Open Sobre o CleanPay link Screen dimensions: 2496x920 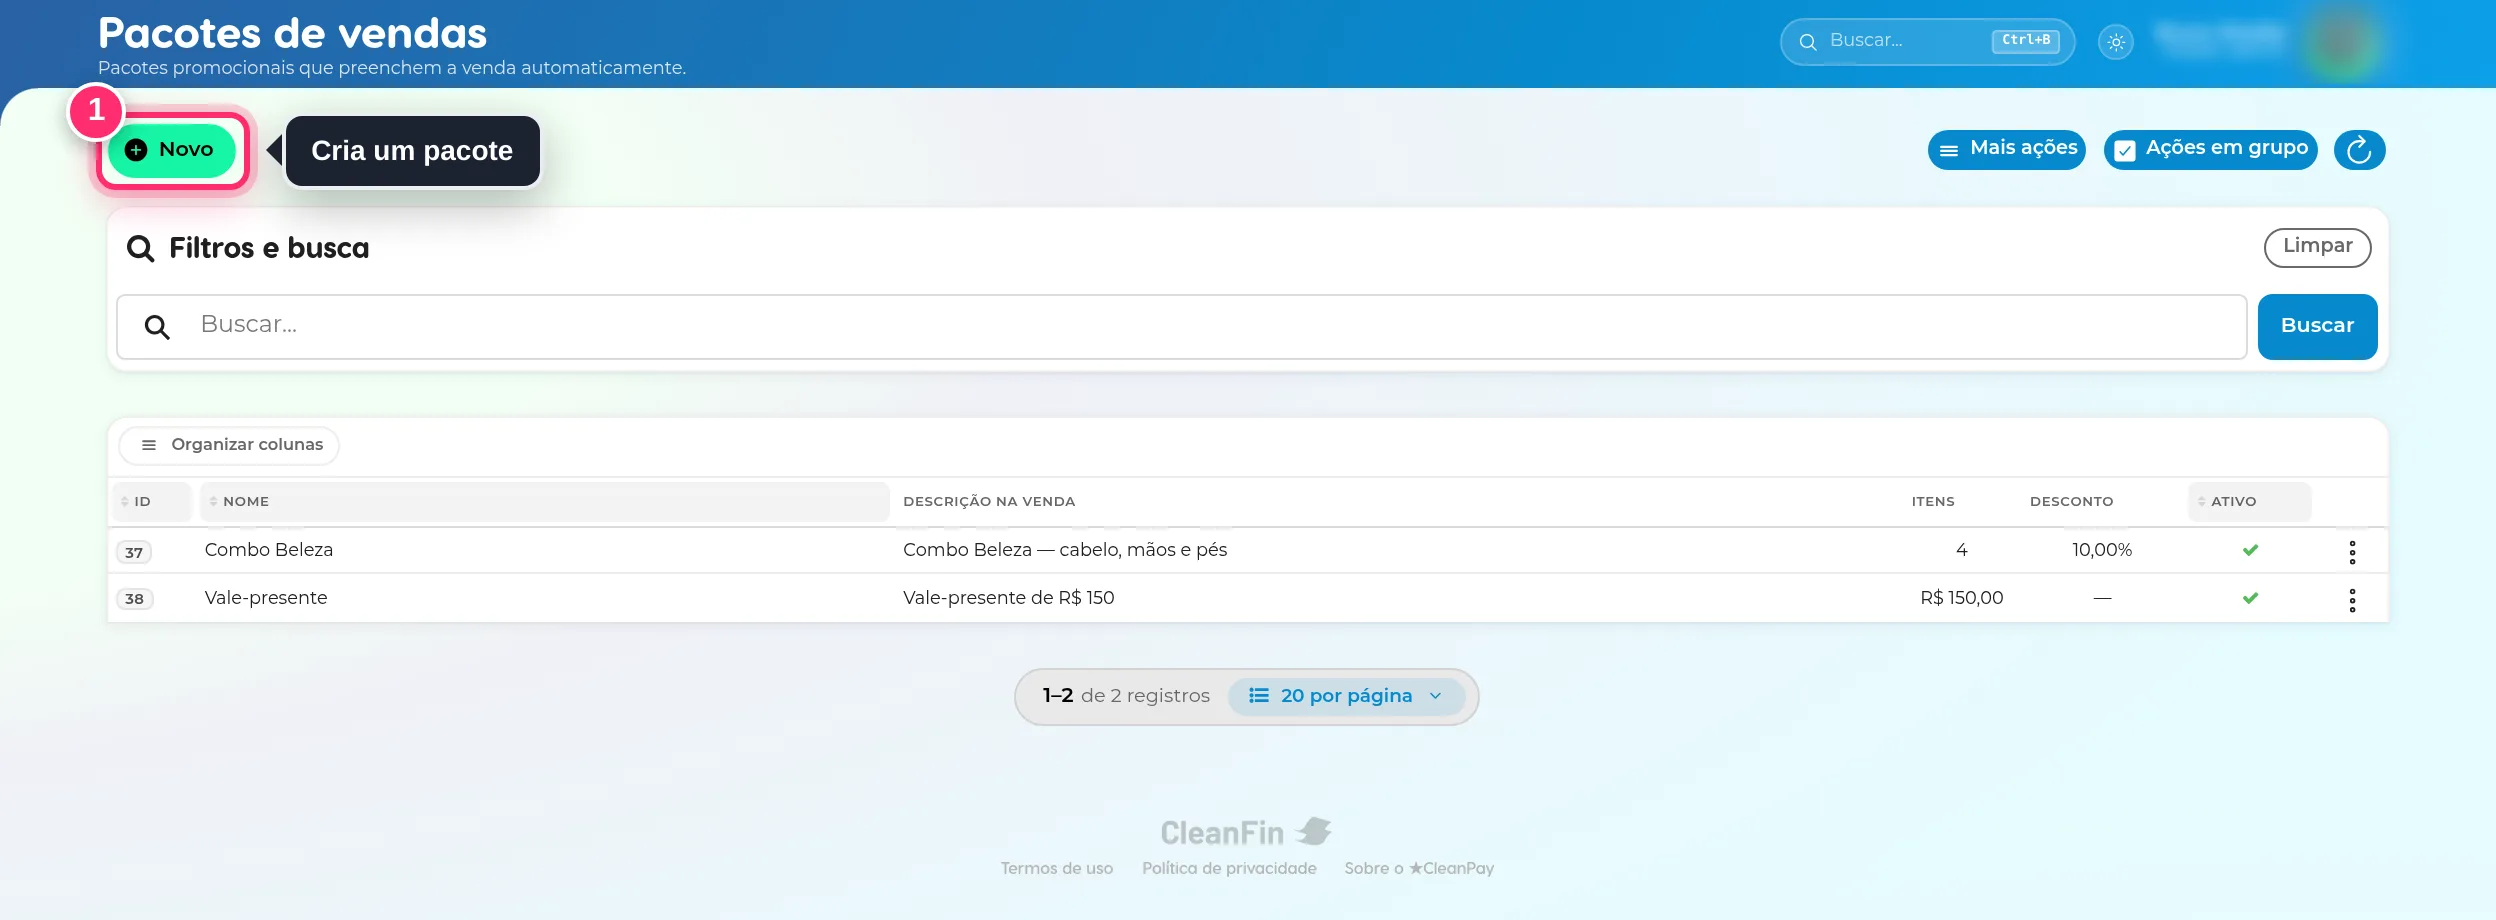[1419, 868]
